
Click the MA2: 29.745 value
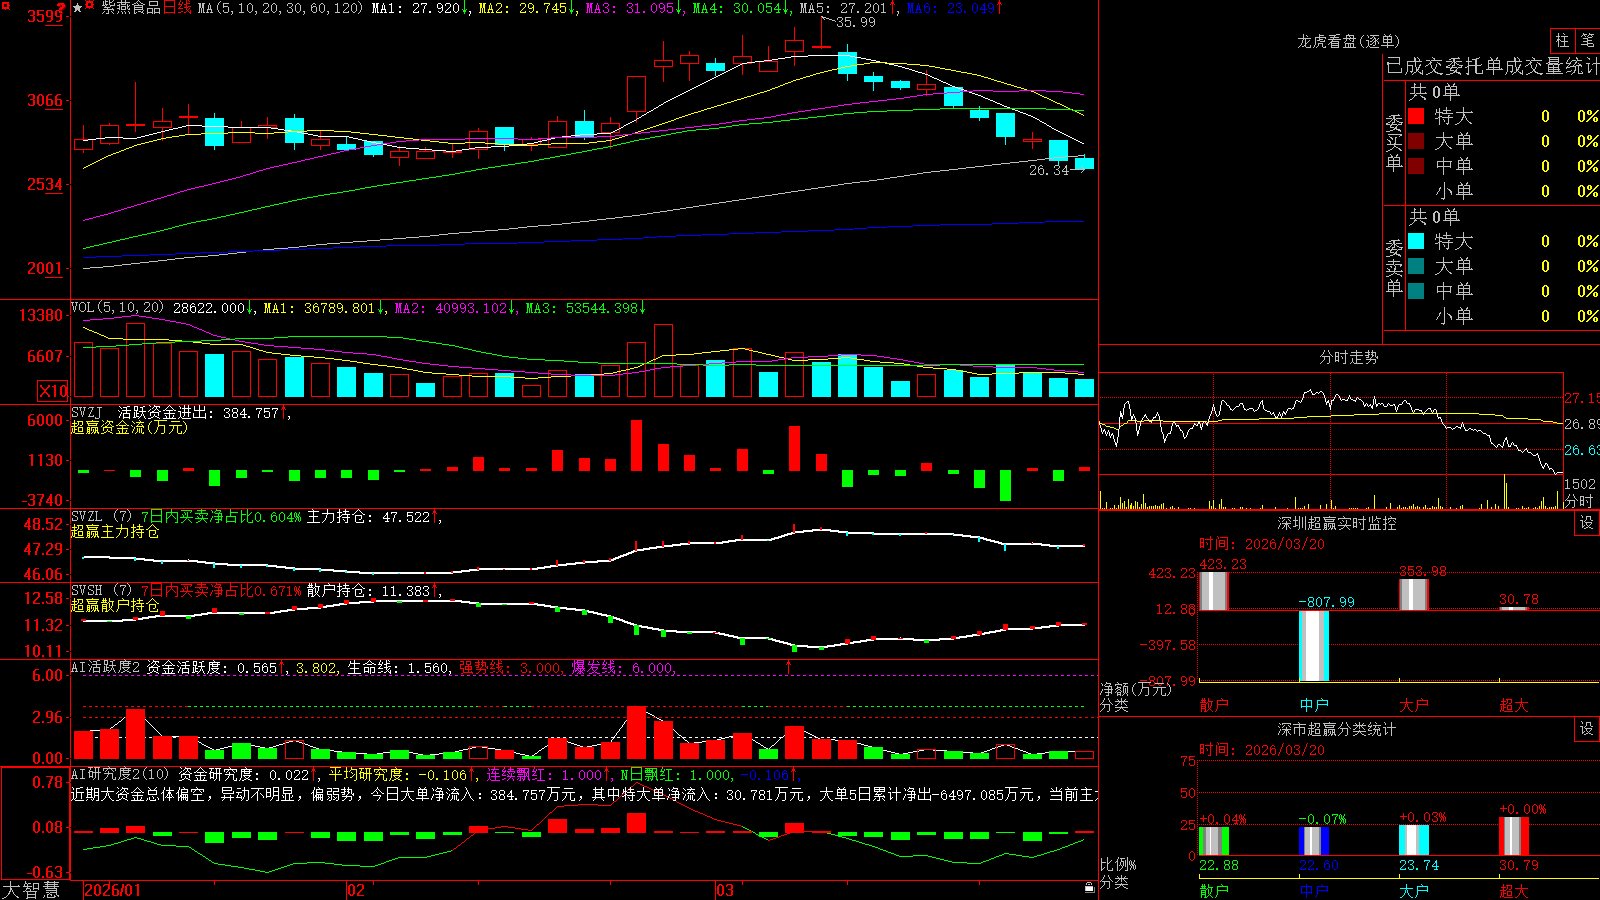point(527,8)
